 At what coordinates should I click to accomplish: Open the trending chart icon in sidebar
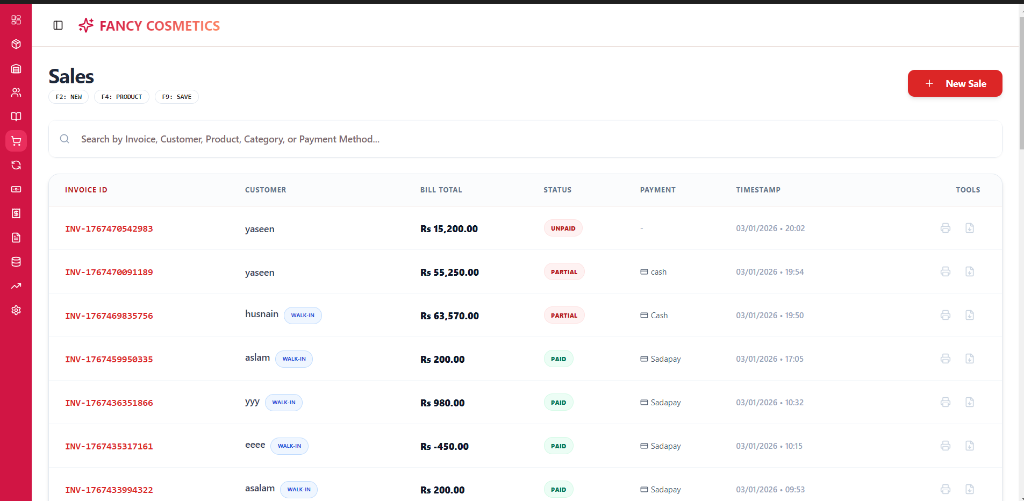pos(16,286)
